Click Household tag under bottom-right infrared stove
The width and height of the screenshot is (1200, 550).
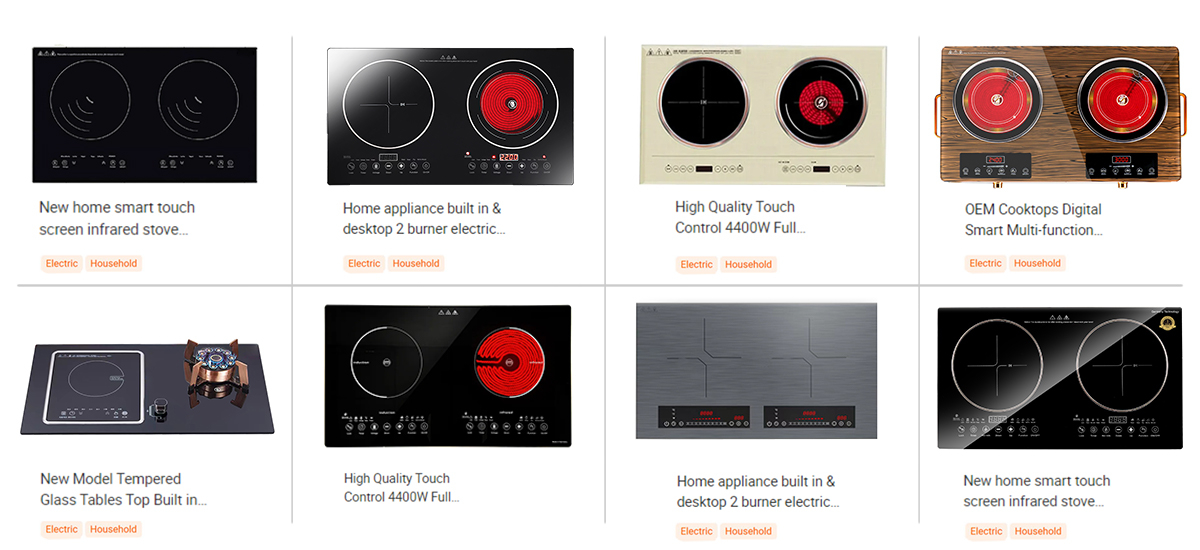pyautogui.click(x=1038, y=531)
